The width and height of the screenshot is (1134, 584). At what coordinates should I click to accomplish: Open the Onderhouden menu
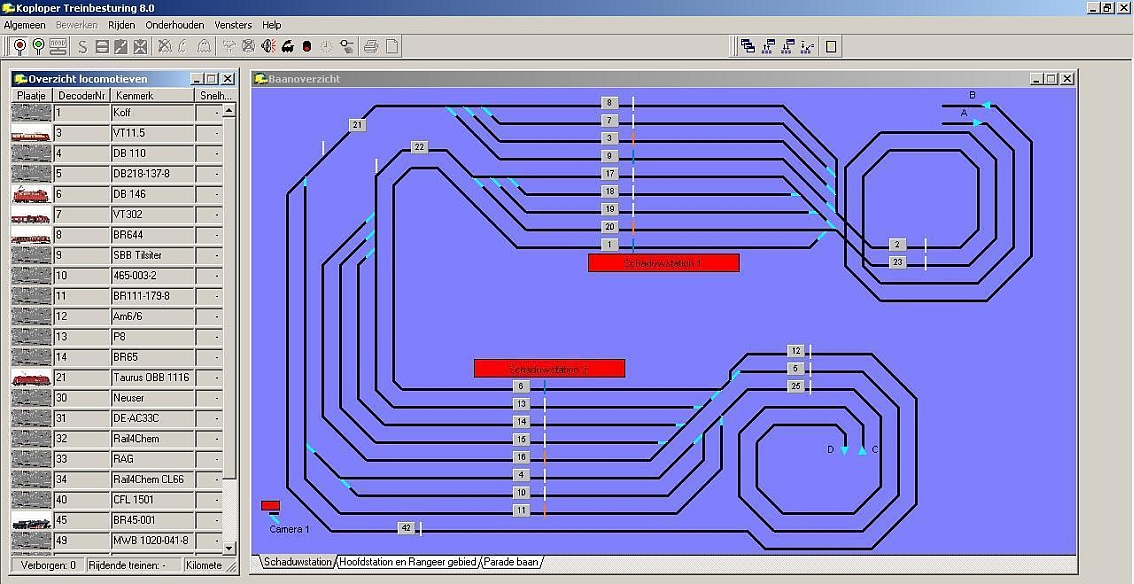coord(175,25)
